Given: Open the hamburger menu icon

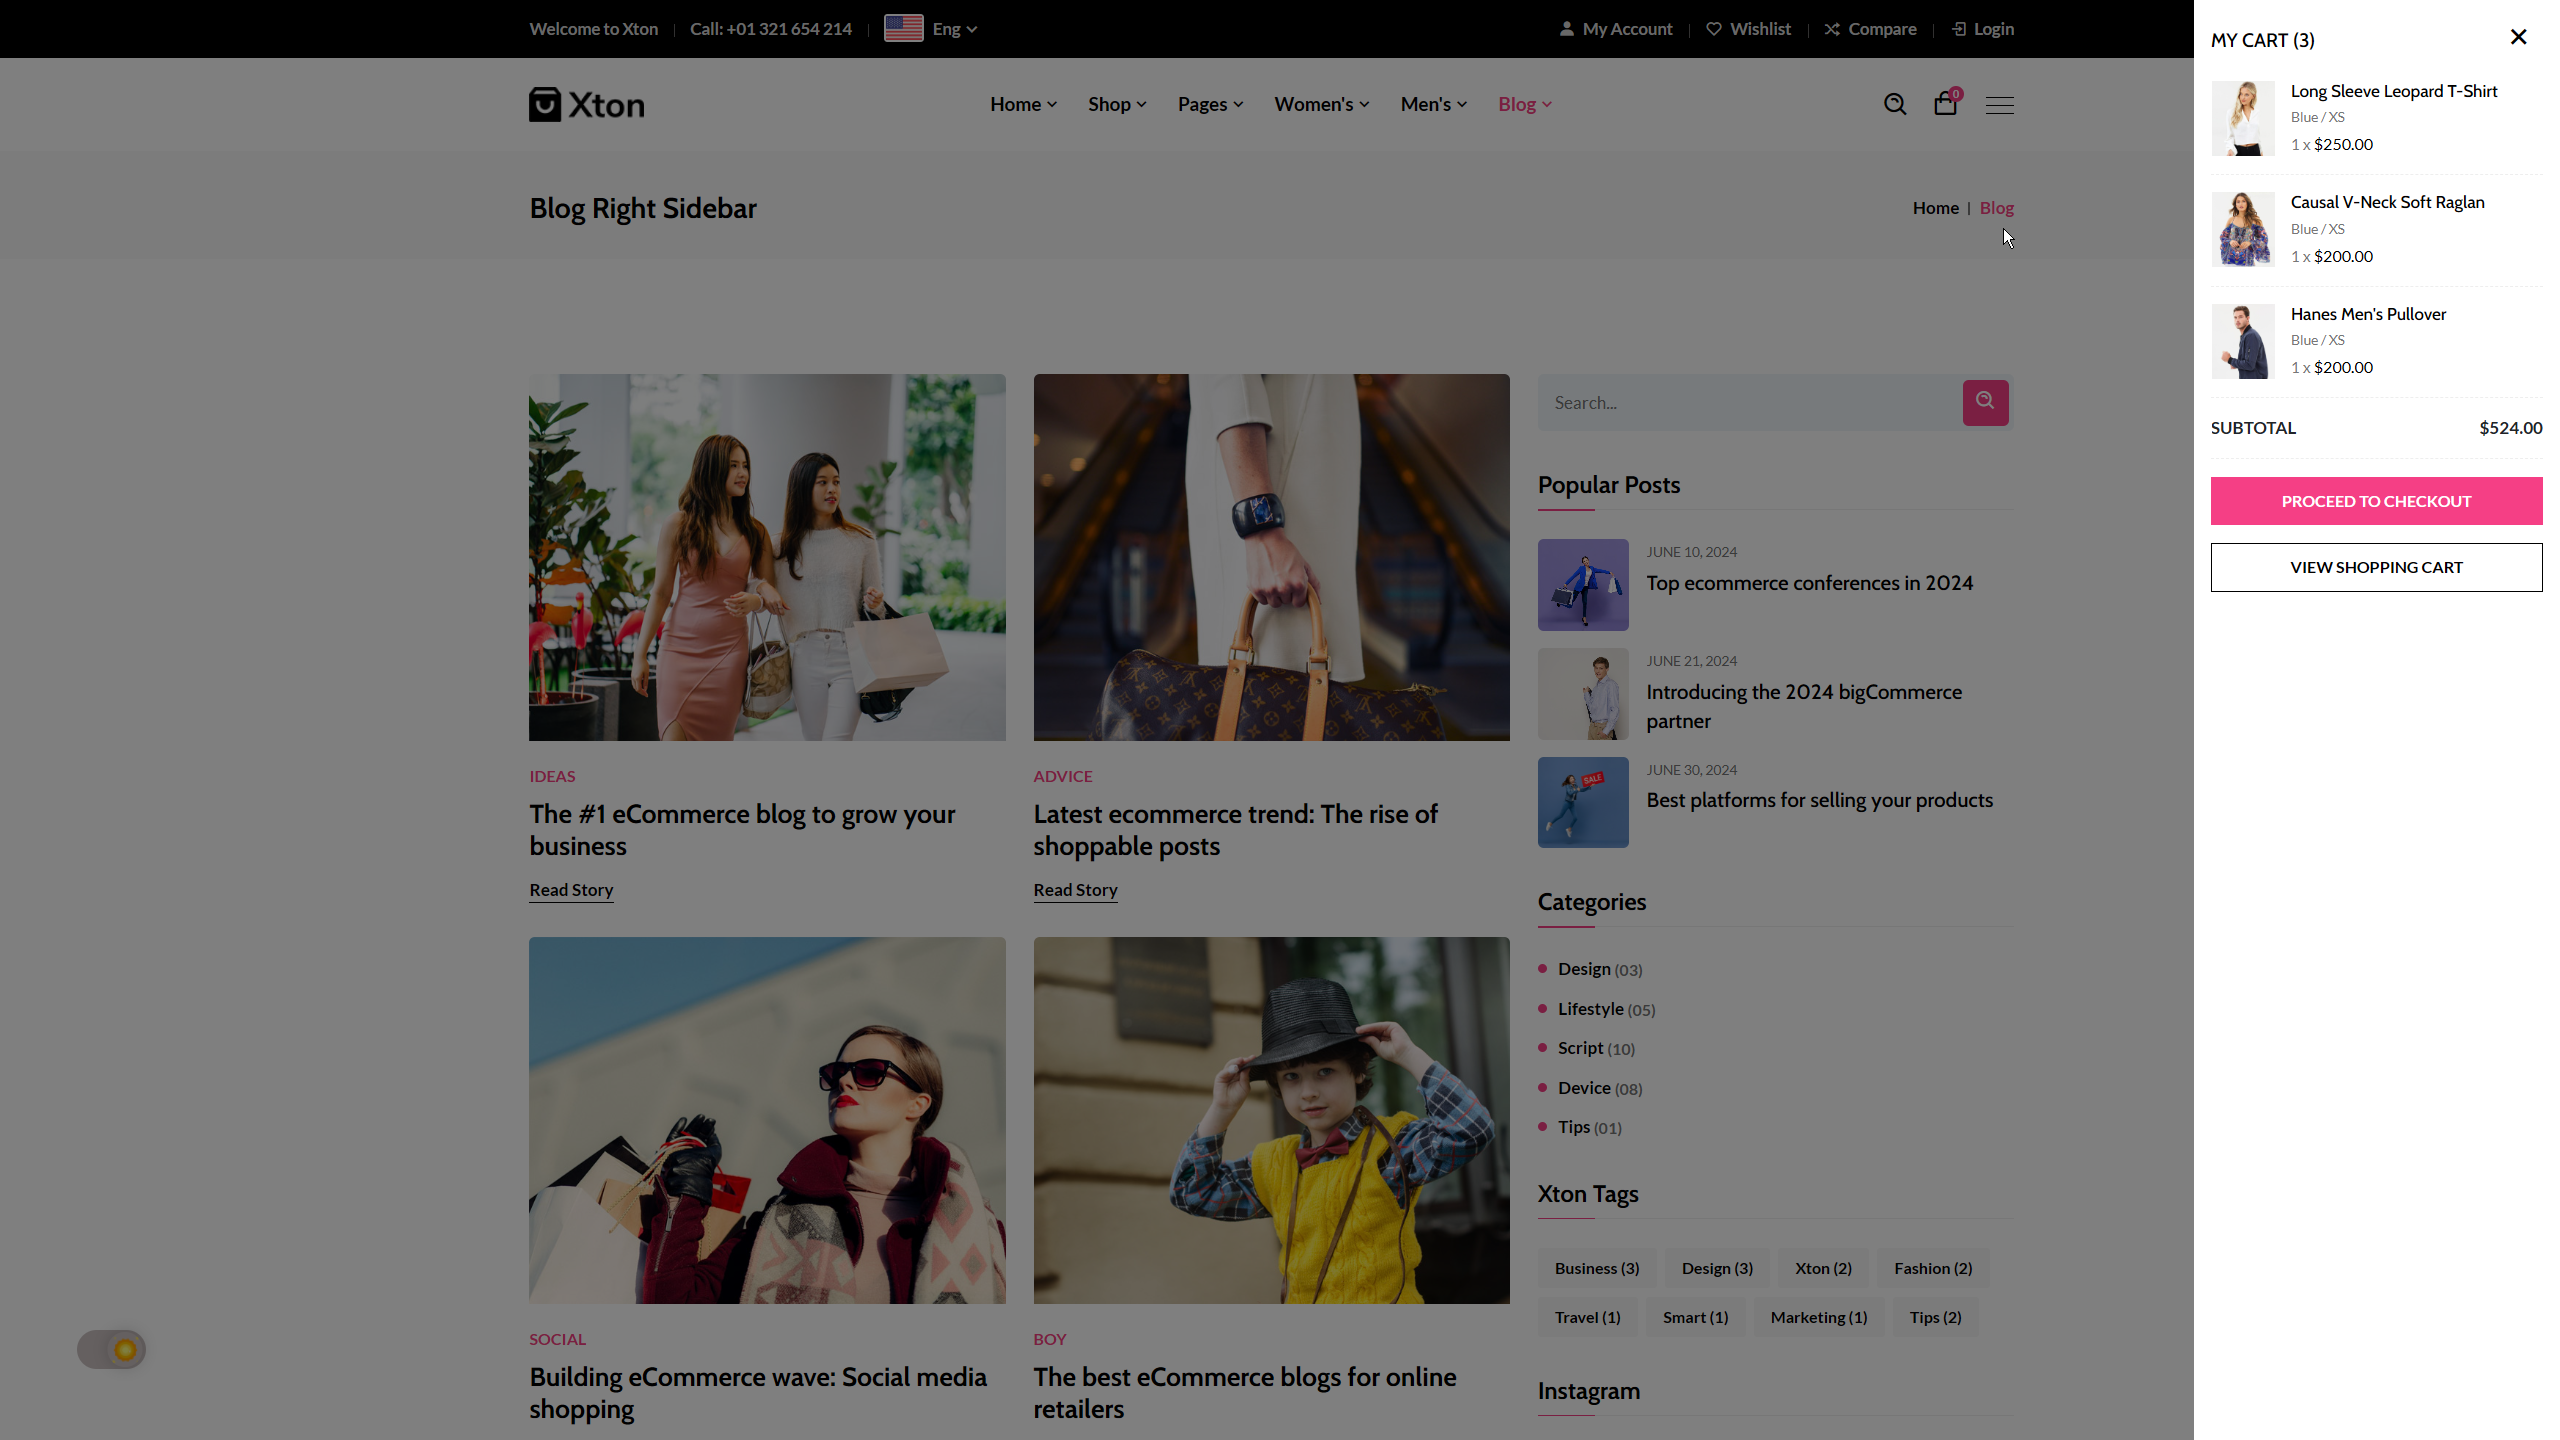Looking at the screenshot, I should tap(1999, 105).
